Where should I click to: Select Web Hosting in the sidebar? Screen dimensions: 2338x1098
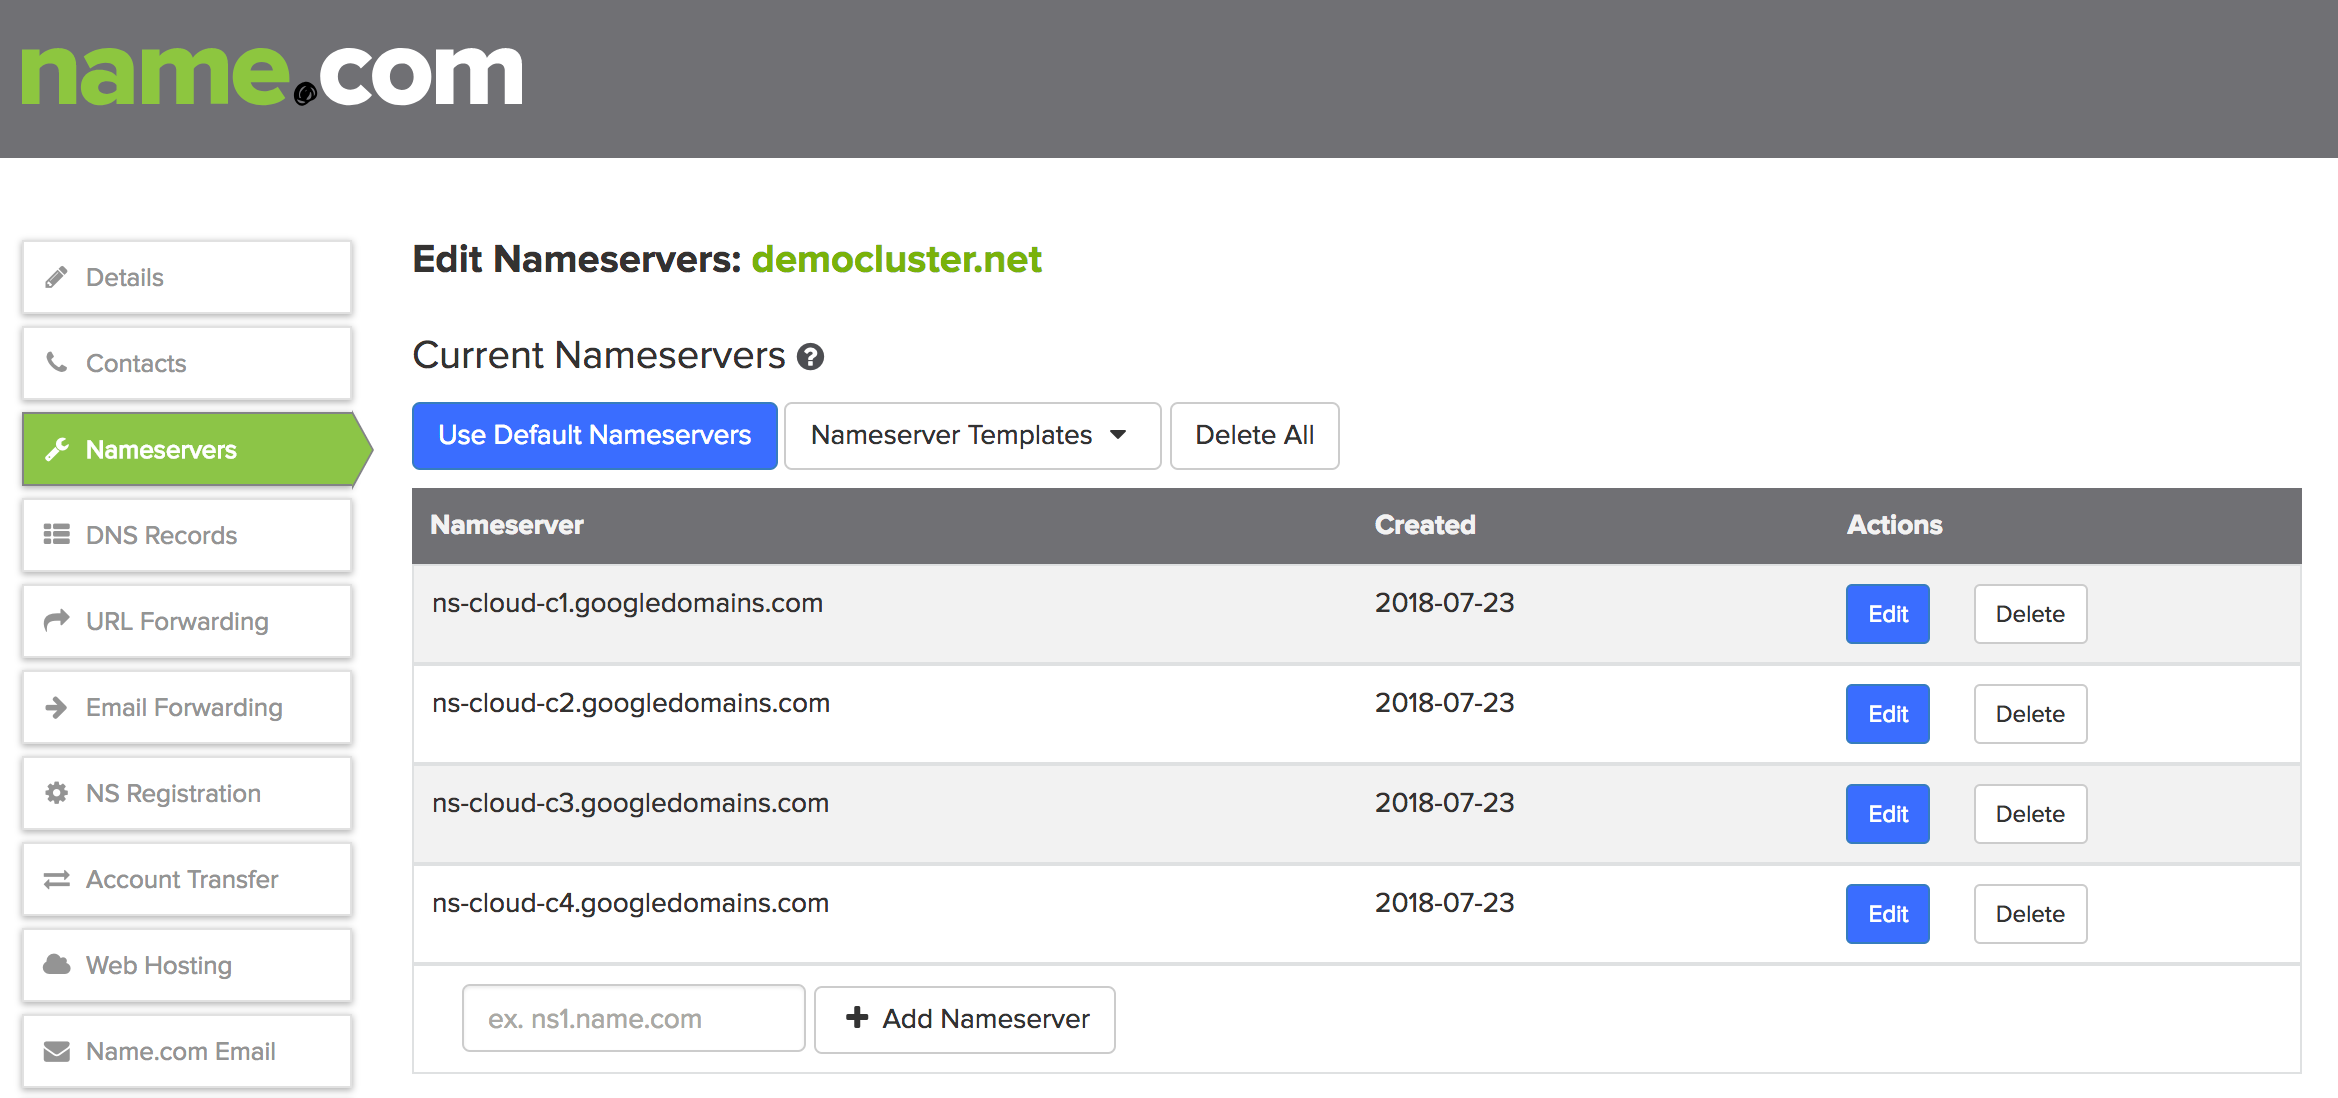coord(187,965)
